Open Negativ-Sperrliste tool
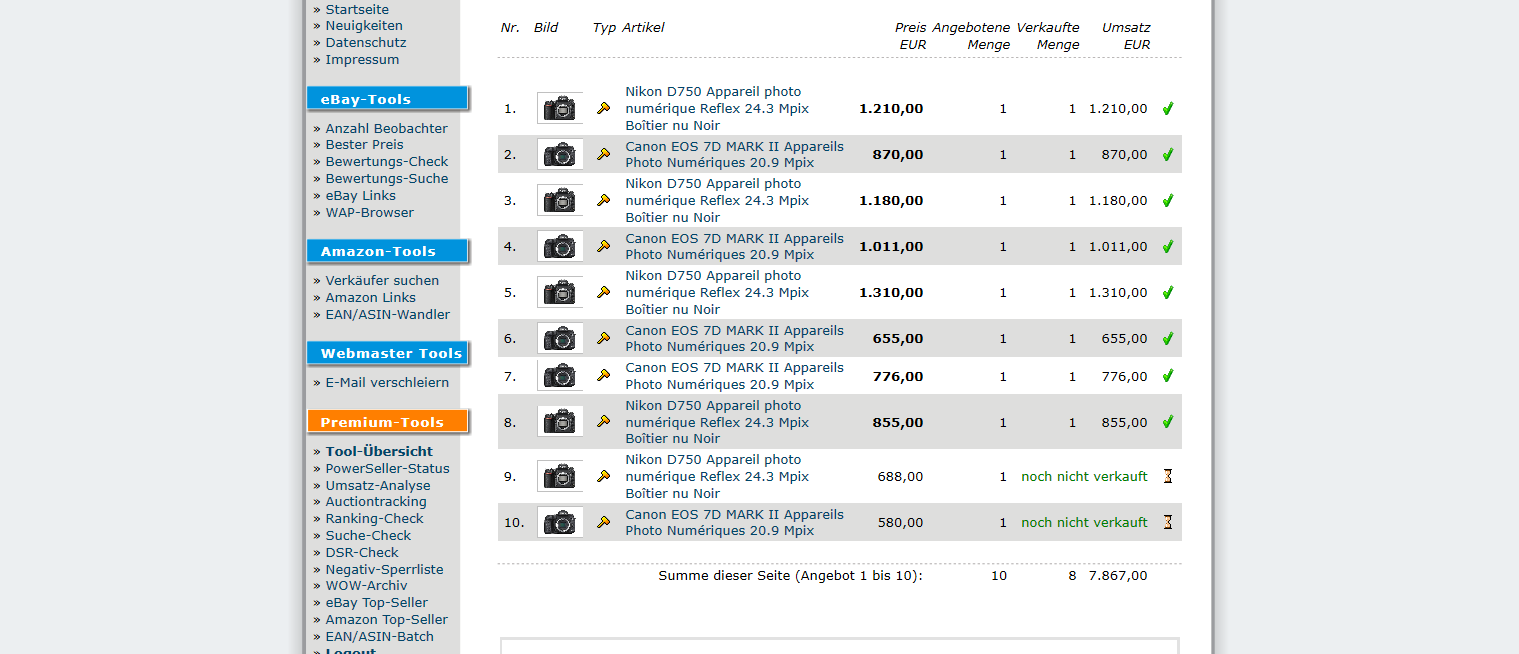Viewport: 1519px width, 654px height. click(384, 569)
